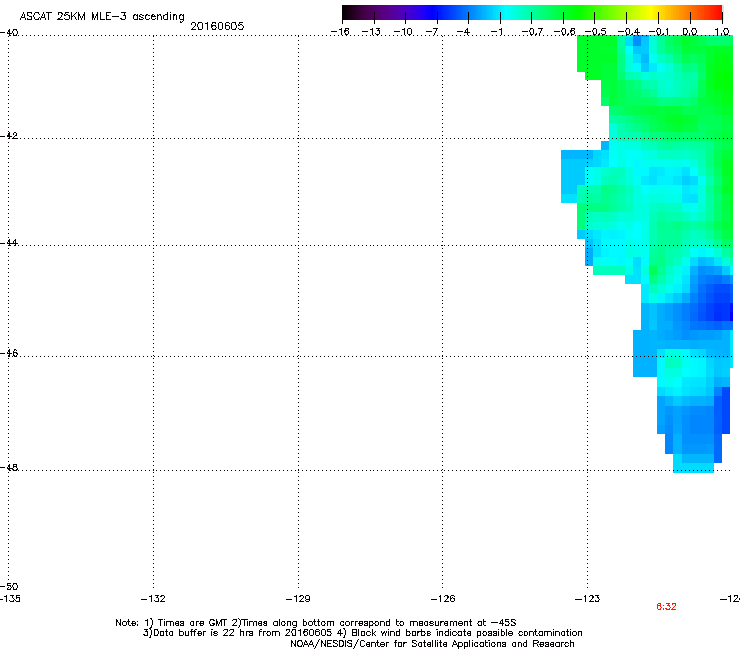The width and height of the screenshot is (740, 650).
Task: Click the -13 label on the color scale
Action: [371, 32]
